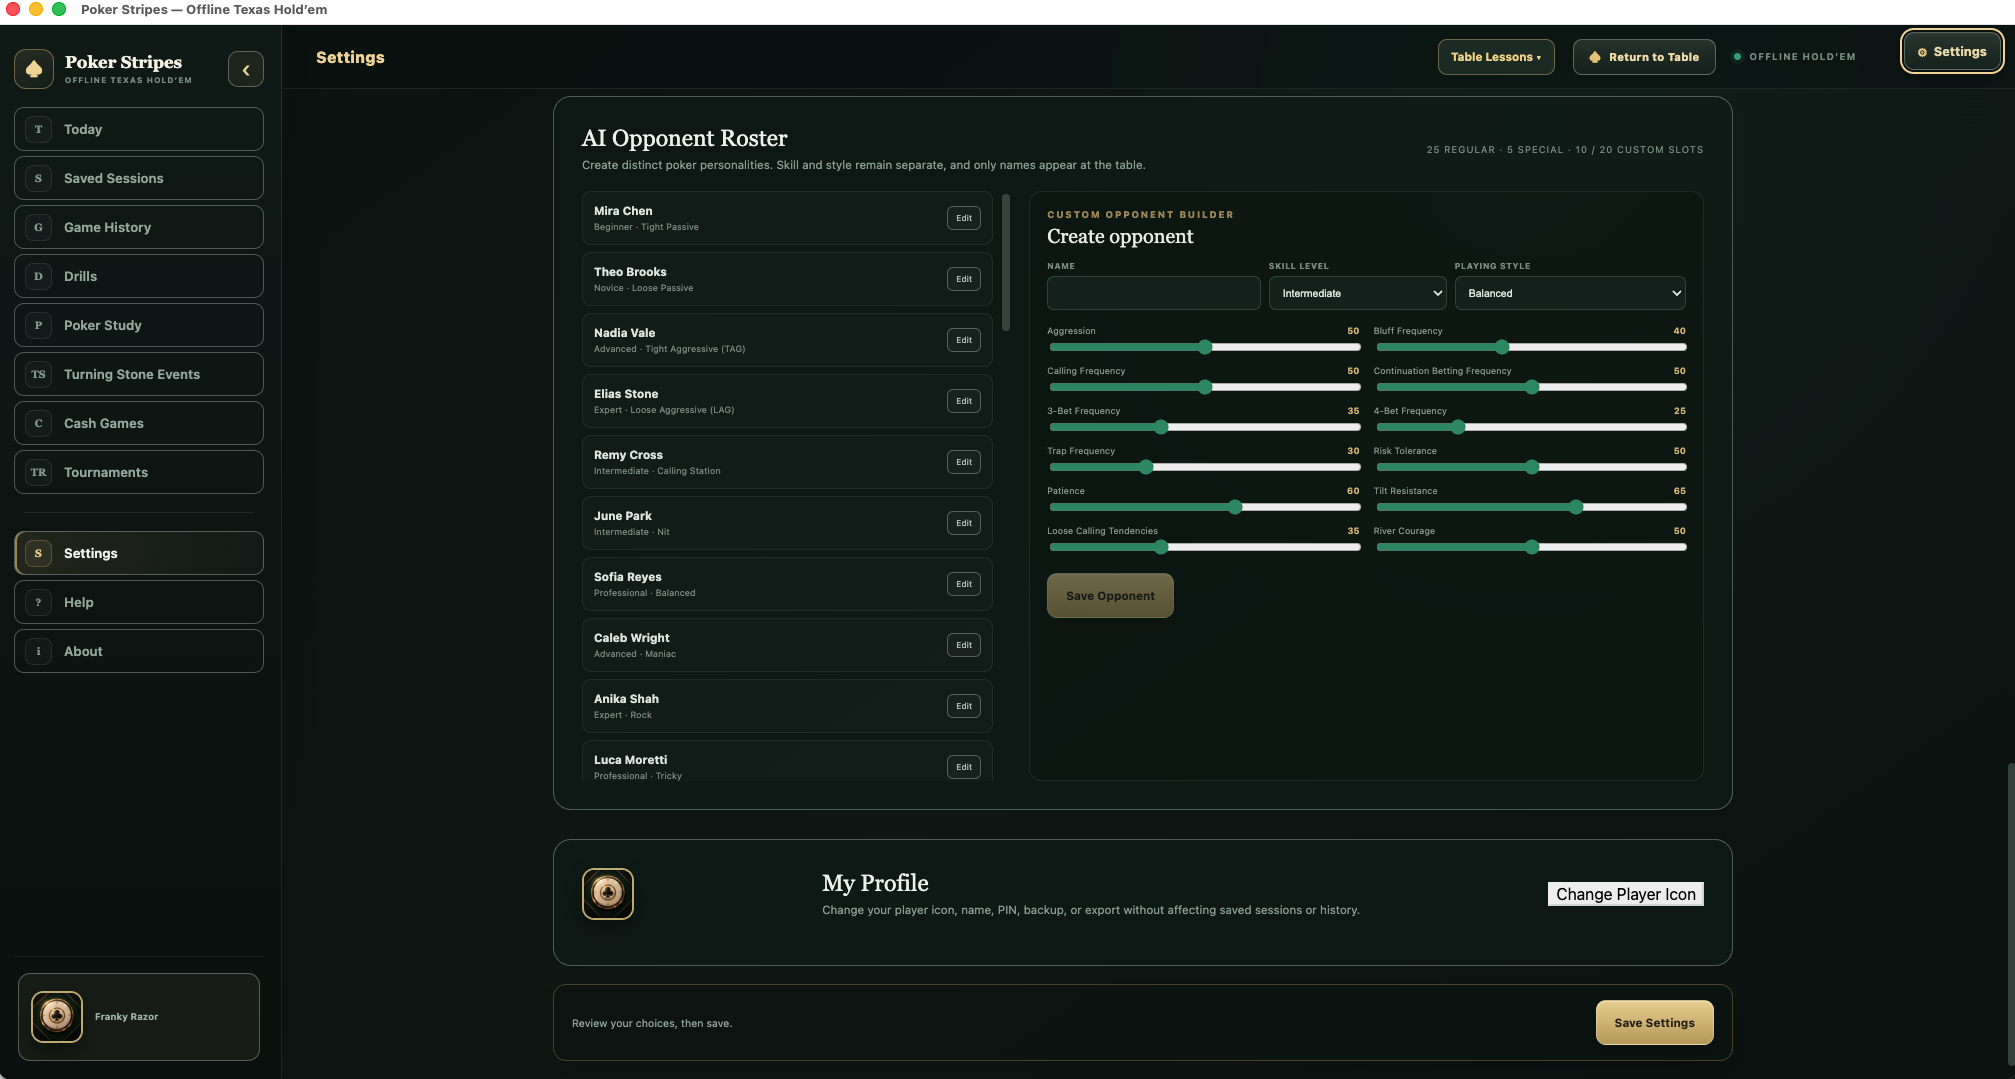Click the opponent roster list scrollbar

click(1006, 262)
